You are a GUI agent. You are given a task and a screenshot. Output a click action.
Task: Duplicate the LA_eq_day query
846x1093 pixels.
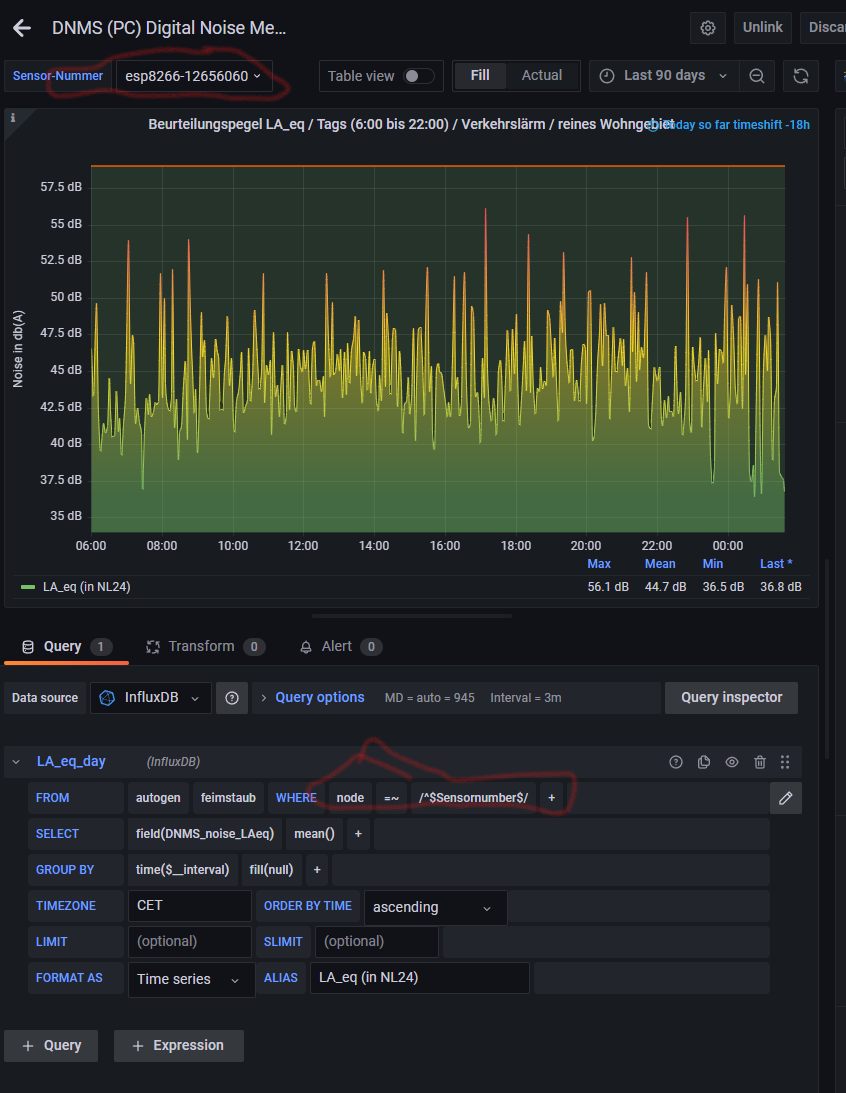point(704,762)
